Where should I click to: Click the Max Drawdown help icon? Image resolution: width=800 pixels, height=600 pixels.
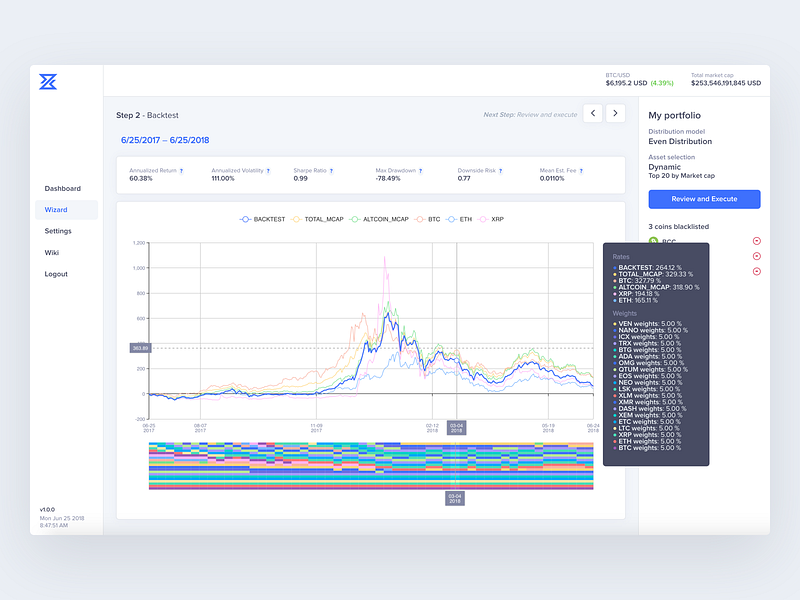421,171
